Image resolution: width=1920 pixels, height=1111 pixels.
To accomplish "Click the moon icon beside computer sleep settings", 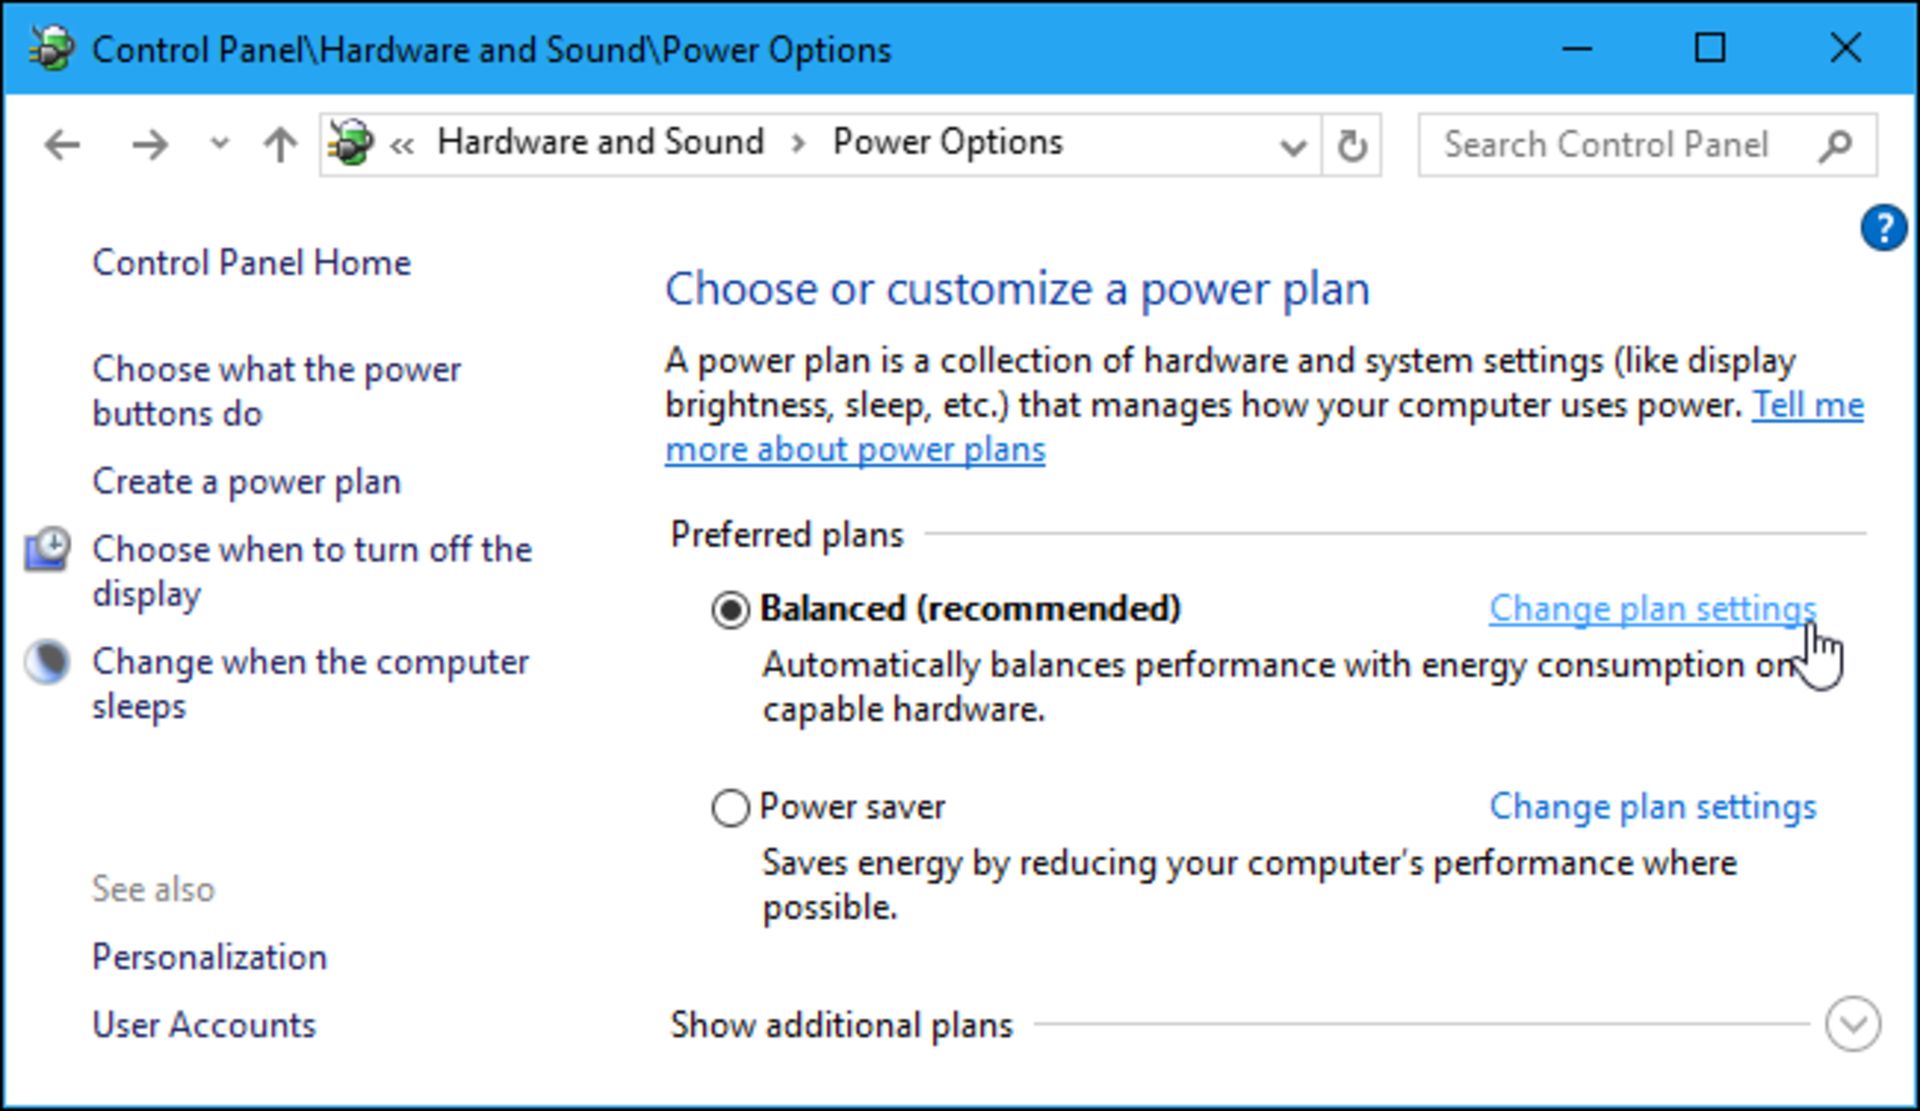I will (44, 661).
